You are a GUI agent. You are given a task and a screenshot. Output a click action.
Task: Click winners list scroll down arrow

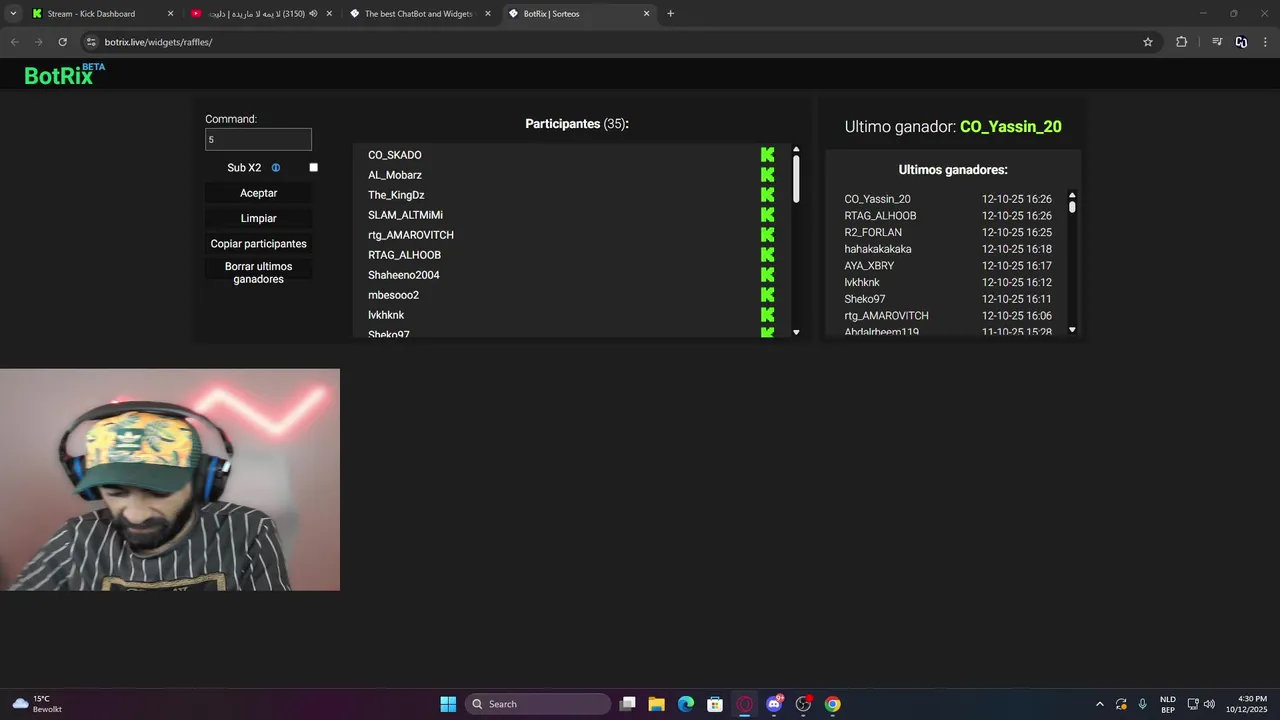[x=1072, y=329]
